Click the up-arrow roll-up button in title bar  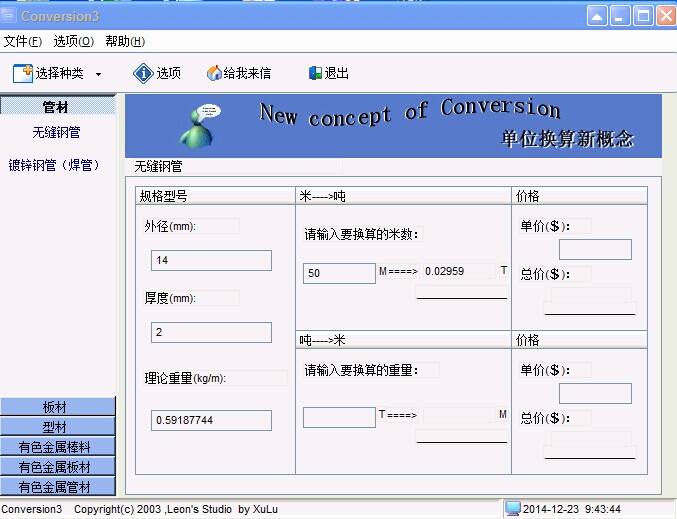click(x=597, y=15)
